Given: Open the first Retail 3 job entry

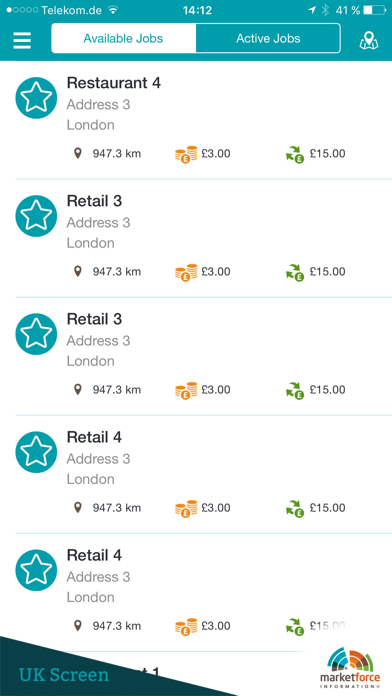Looking at the screenshot, I should [196, 238].
